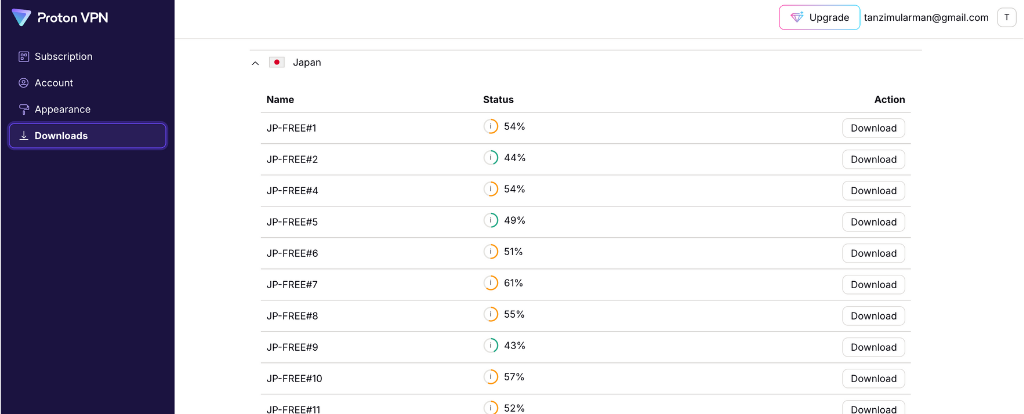
Task: Click the JP-FREE#5 load info icon
Action: 490,221
